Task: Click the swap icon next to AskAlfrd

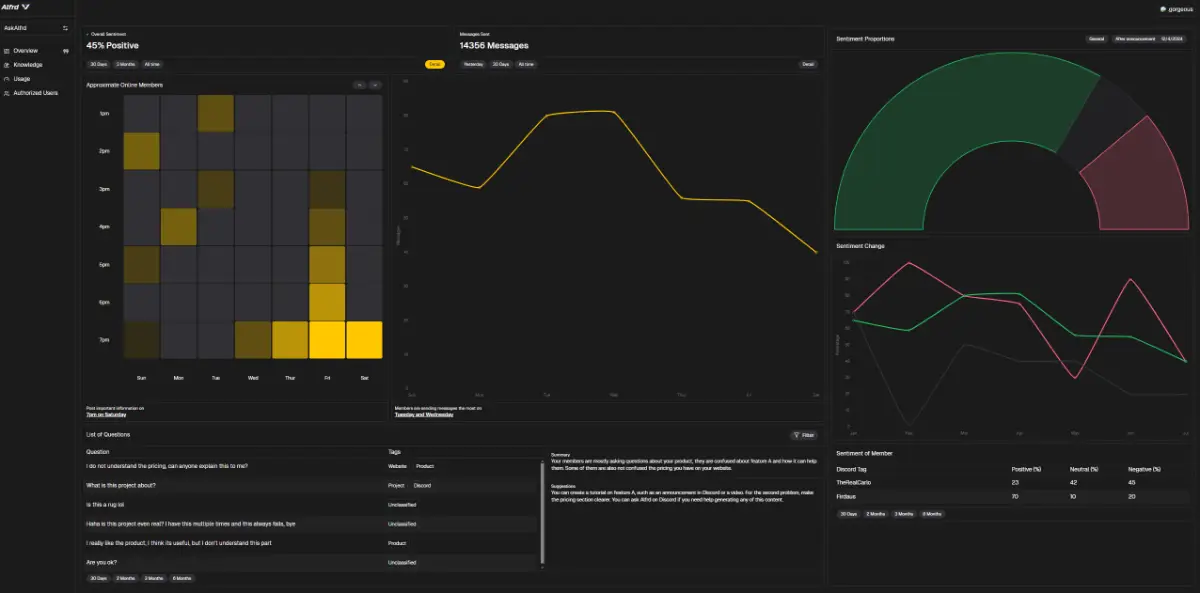Action: coord(66,28)
